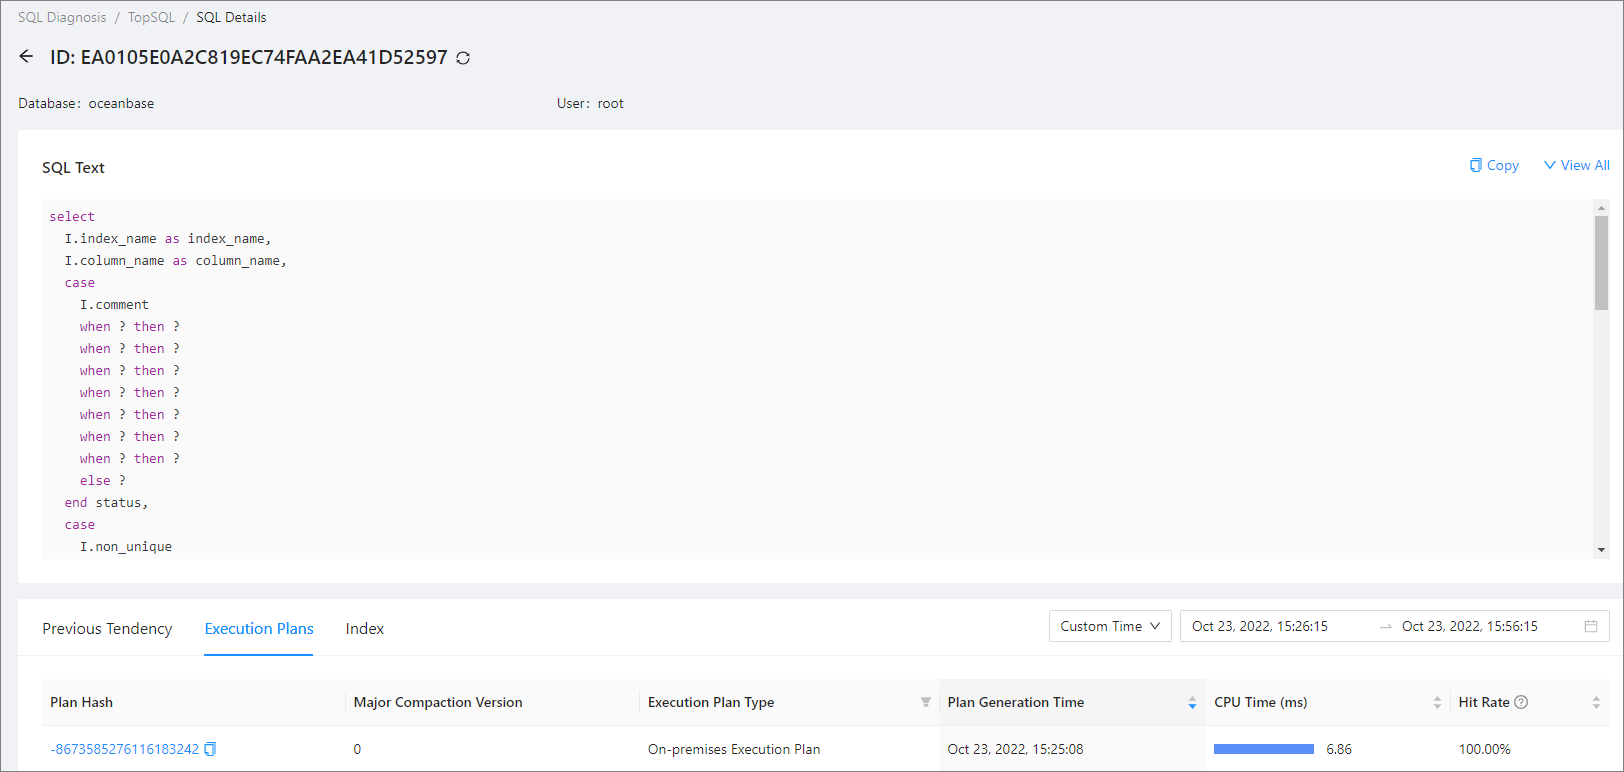Sort by CPU Time column

(x=1437, y=702)
